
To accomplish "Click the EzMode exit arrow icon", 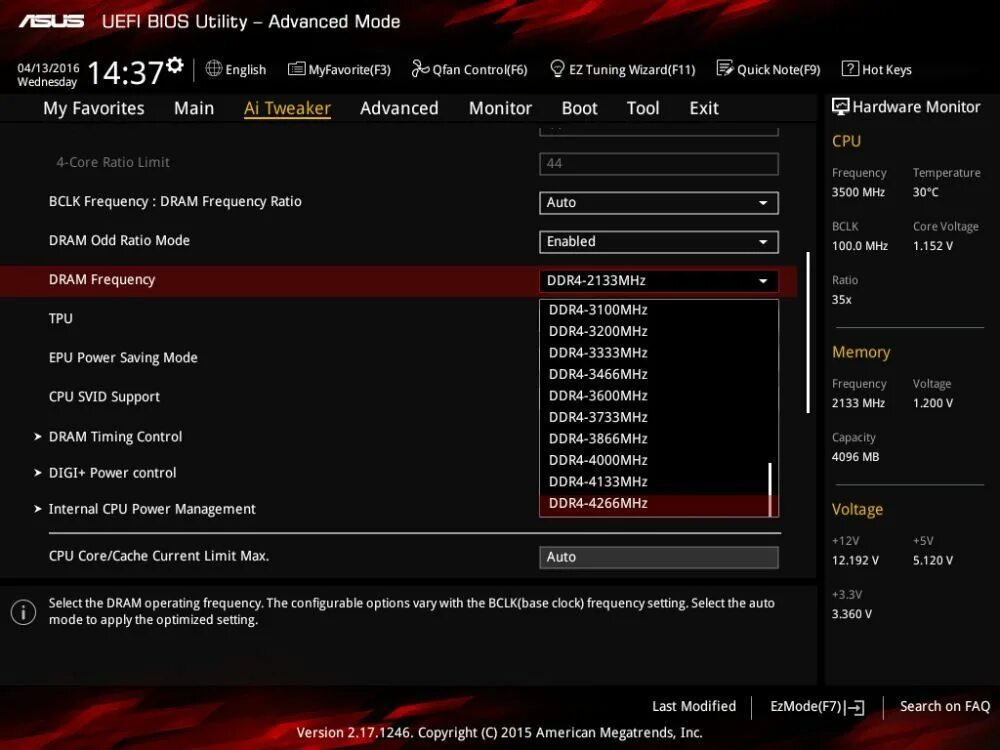I will 855,707.
